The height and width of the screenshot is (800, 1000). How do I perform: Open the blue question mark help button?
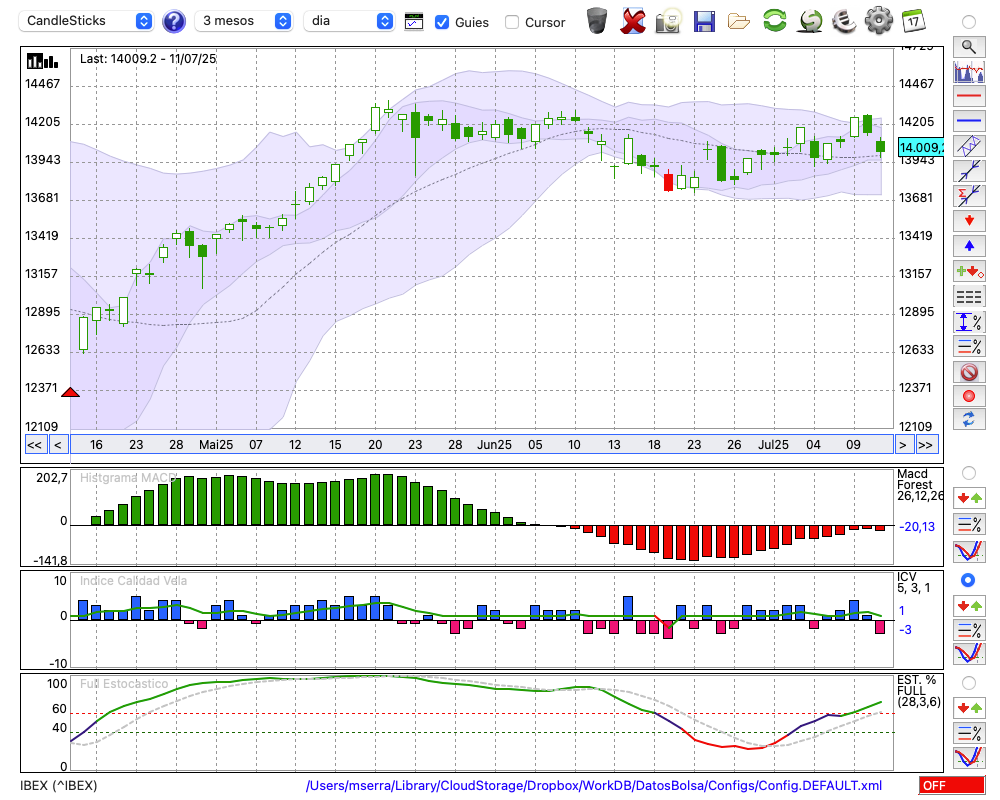pyautogui.click(x=173, y=21)
